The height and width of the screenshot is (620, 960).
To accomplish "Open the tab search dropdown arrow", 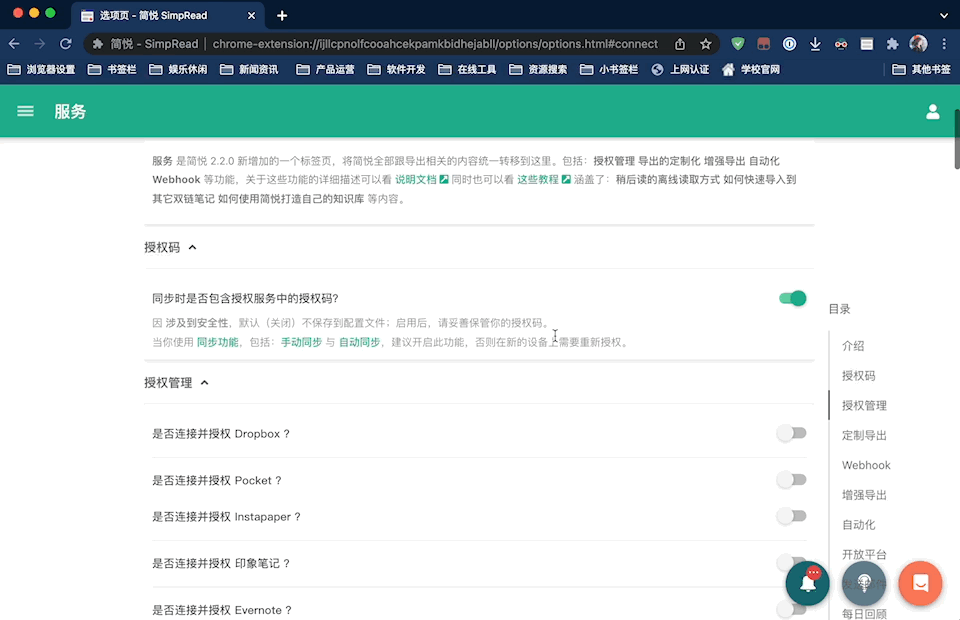I will 943,15.
